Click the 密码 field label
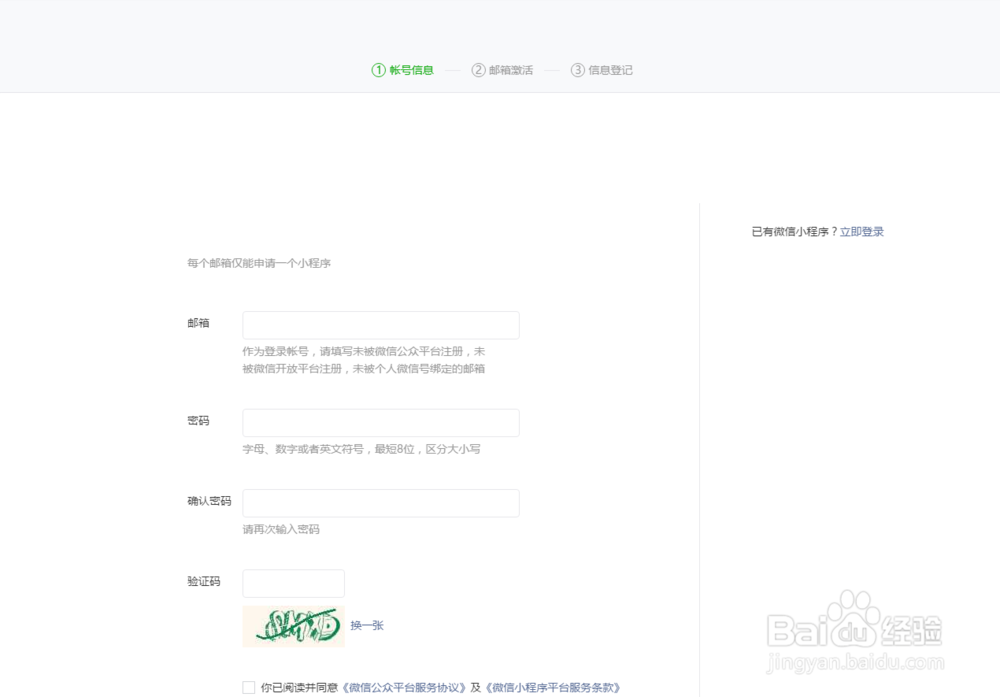The image size is (1000, 697). [x=198, y=420]
